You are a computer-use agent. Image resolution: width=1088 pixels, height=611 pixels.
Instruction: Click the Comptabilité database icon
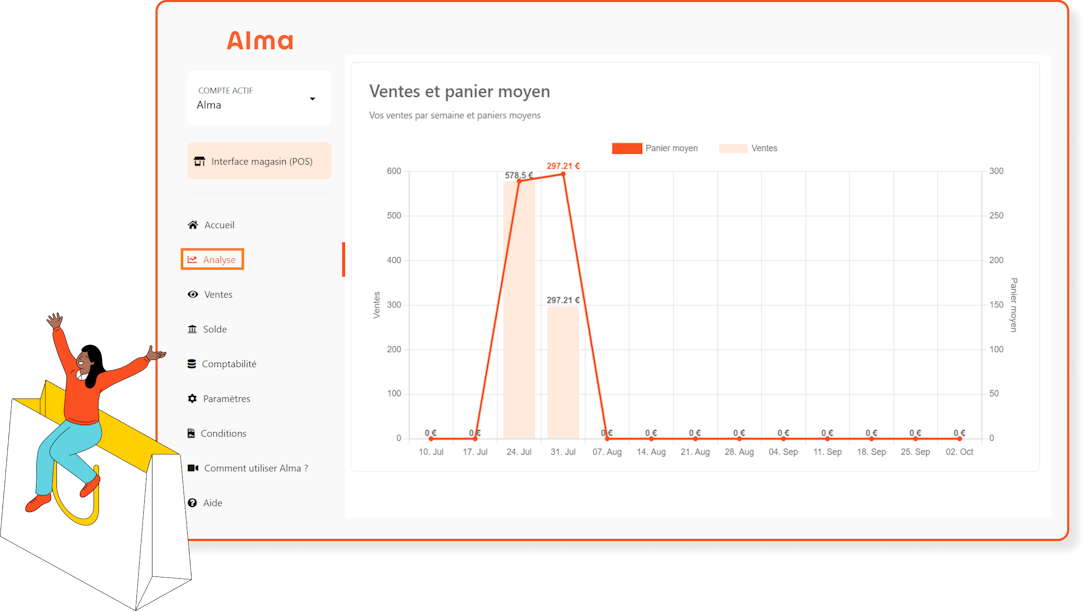(192, 363)
